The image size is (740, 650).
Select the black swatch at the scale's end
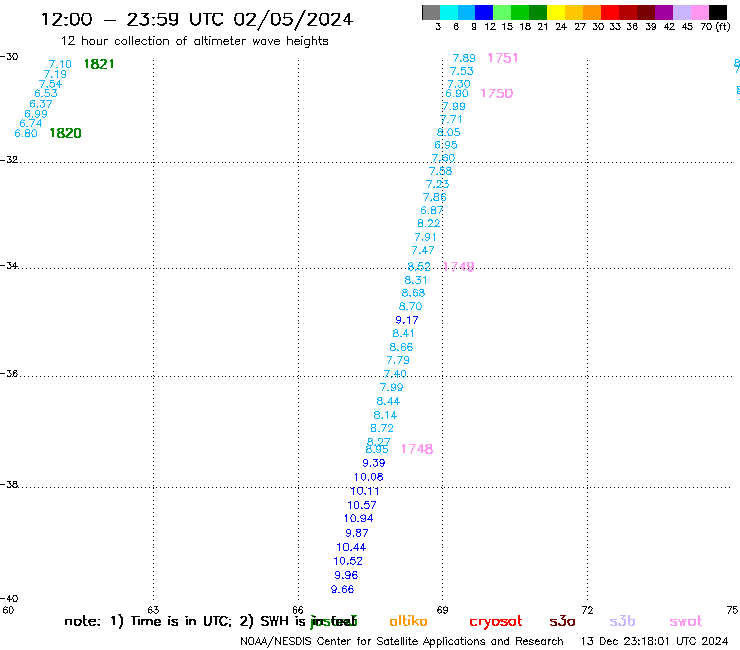coord(718,12)
